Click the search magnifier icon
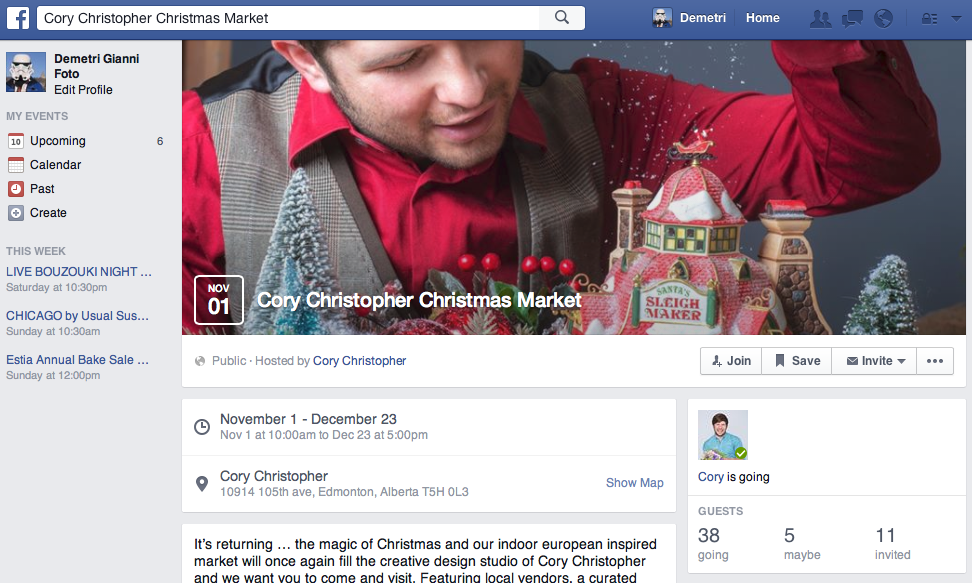 562,17
